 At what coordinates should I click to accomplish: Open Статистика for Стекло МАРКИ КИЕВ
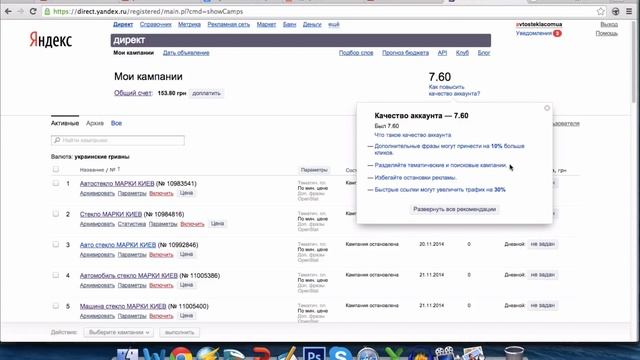(132, 224)
